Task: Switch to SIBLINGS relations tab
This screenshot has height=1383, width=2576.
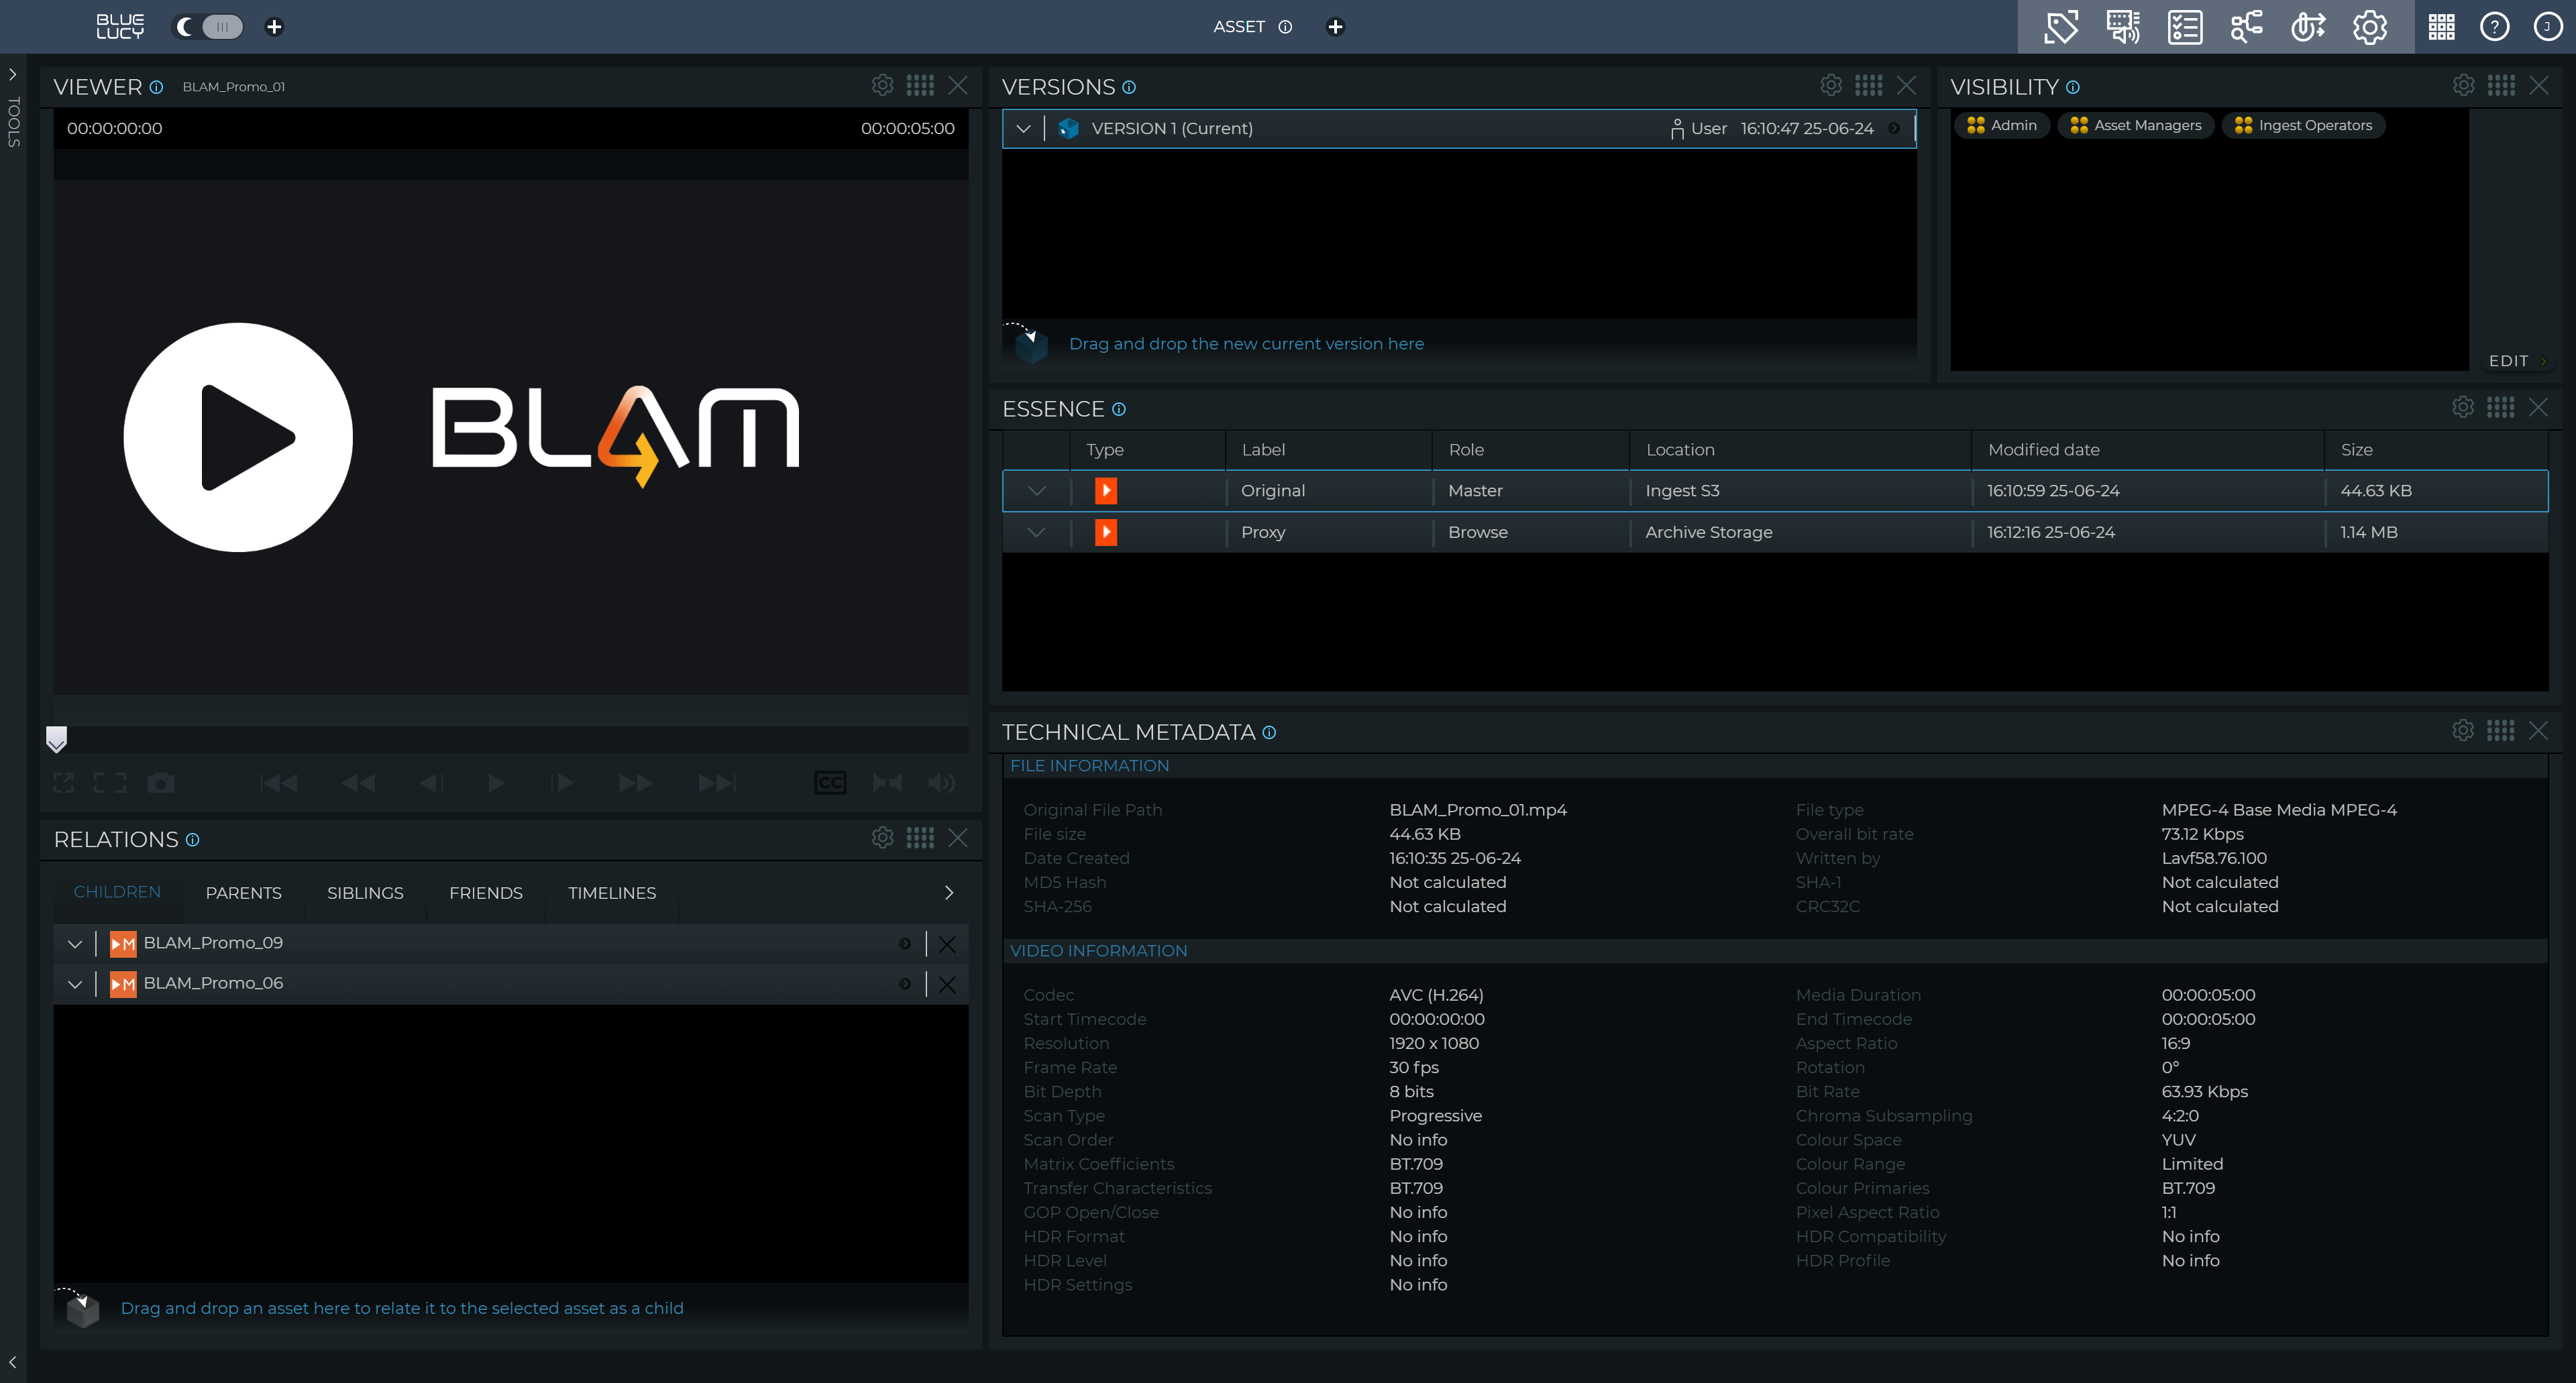Action: [365, 893]
